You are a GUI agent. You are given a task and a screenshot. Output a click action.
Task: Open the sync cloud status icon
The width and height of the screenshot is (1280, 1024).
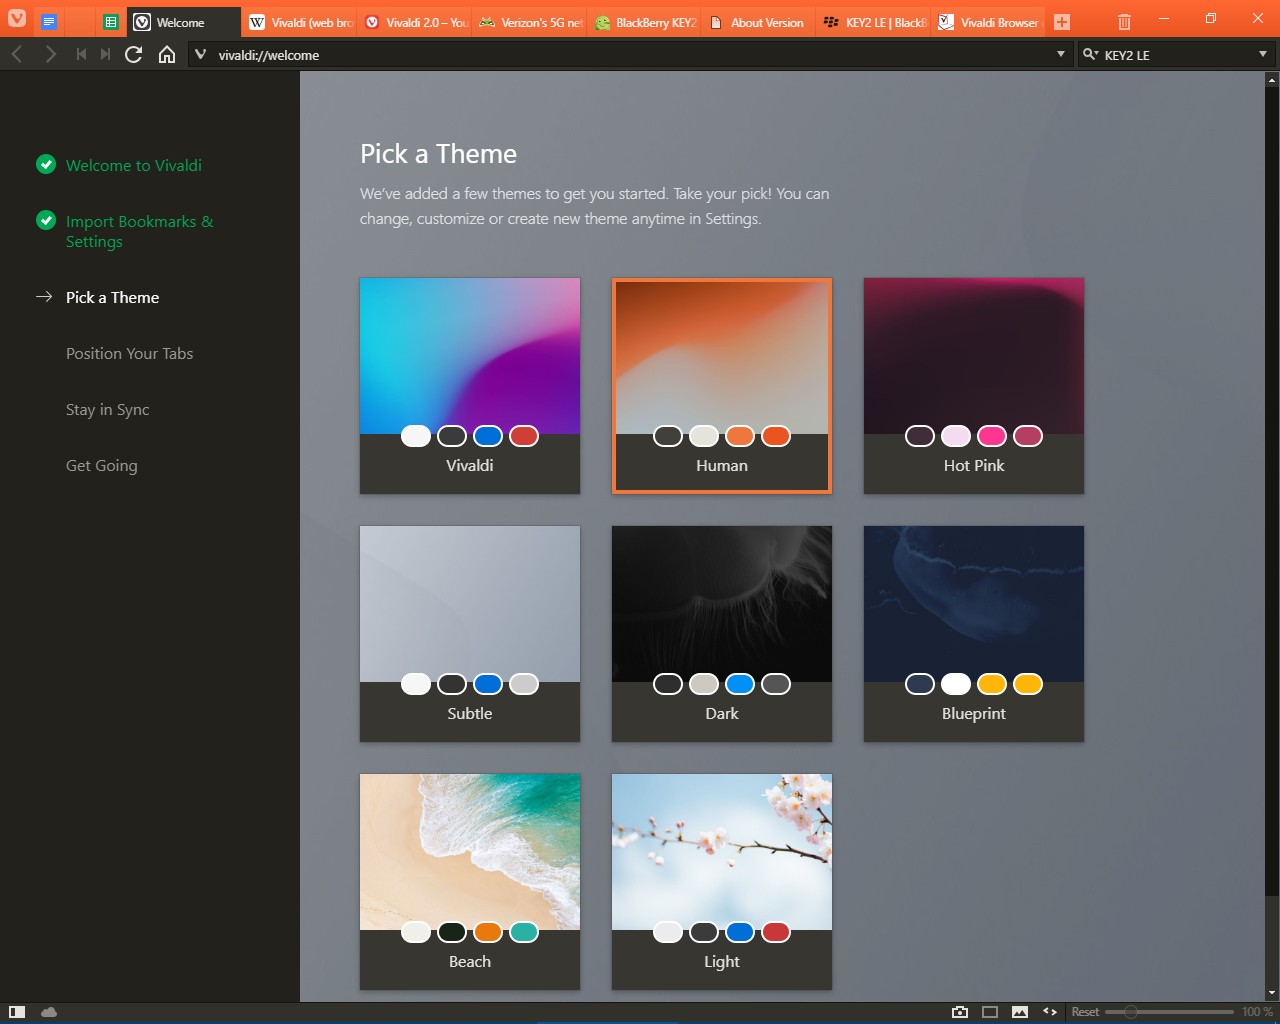coord(49,1012)
